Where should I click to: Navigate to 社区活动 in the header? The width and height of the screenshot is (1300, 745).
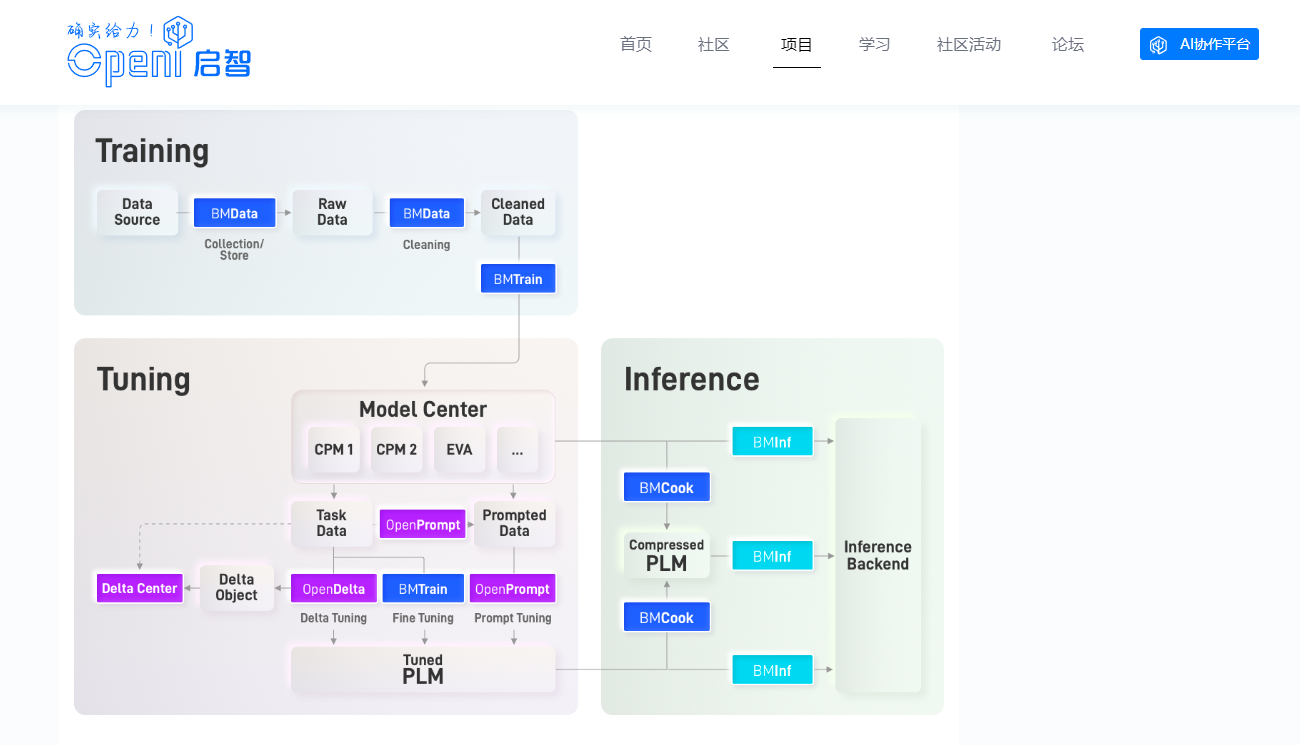point(969,44)
